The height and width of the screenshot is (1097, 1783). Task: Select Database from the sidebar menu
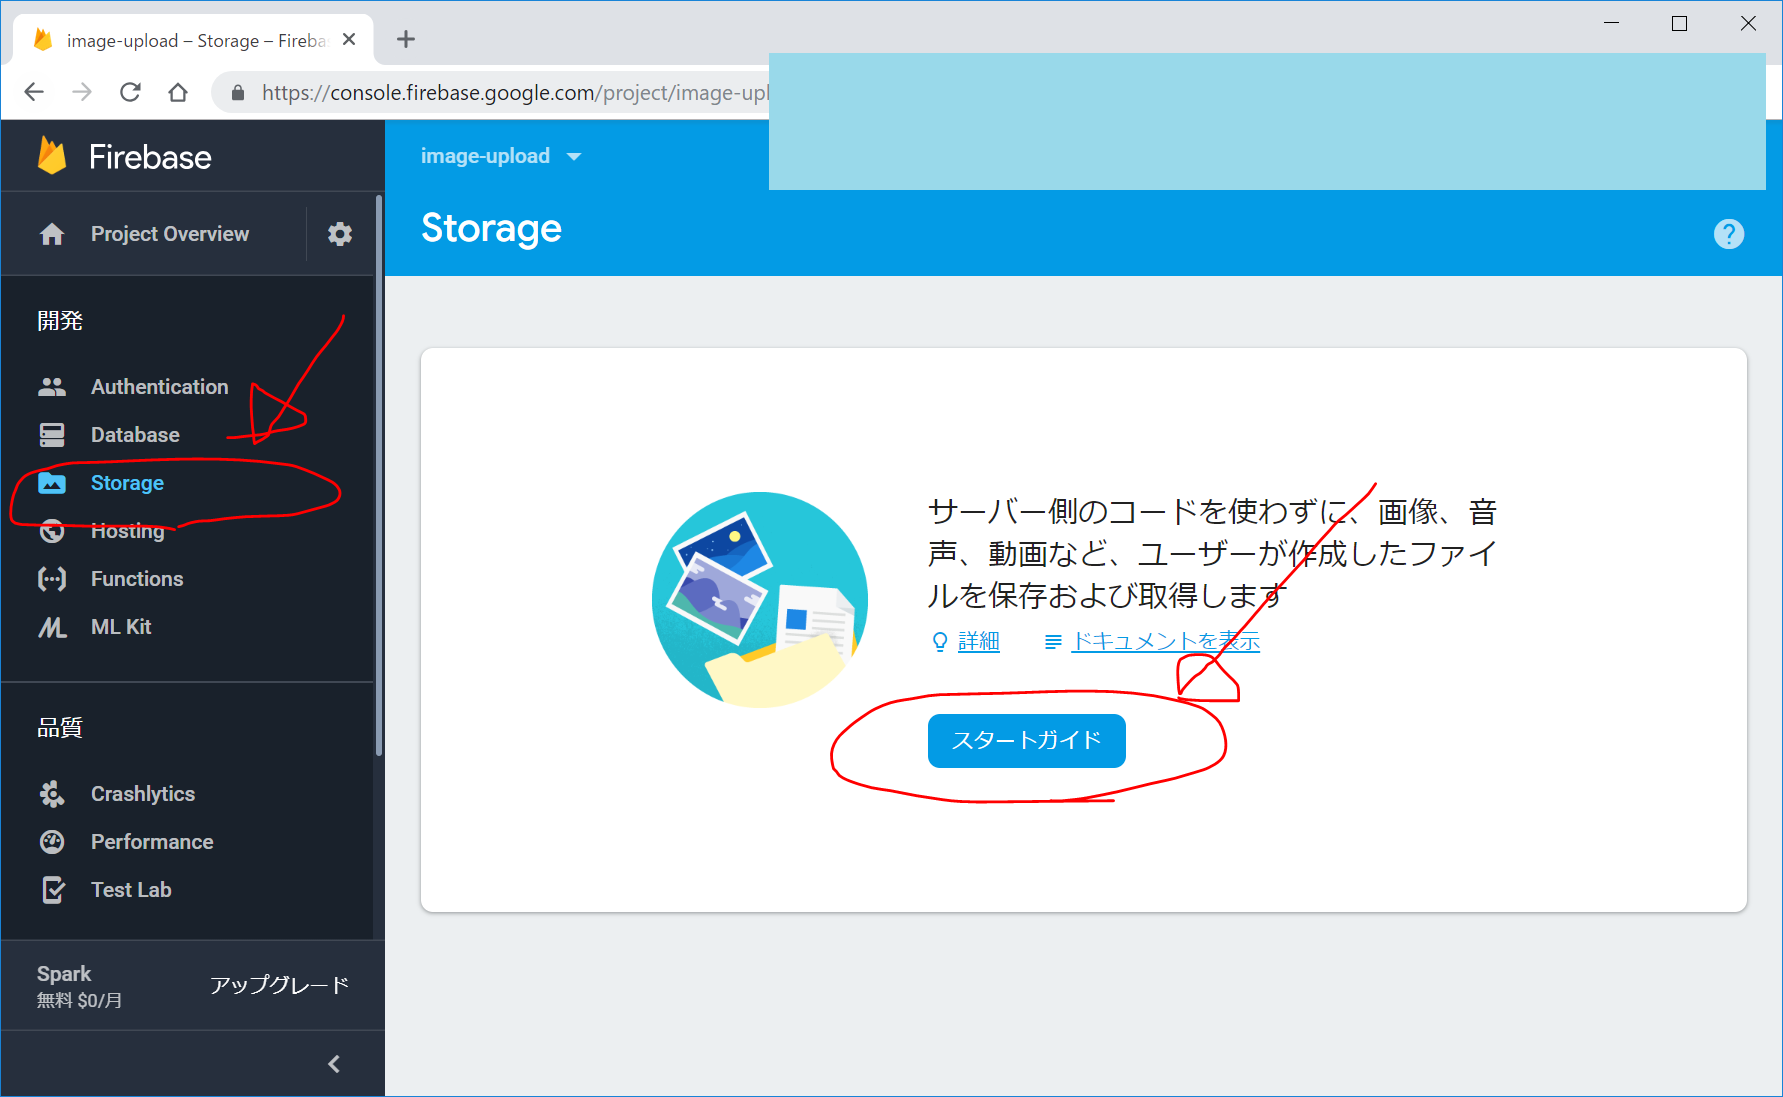coord(135,435)
